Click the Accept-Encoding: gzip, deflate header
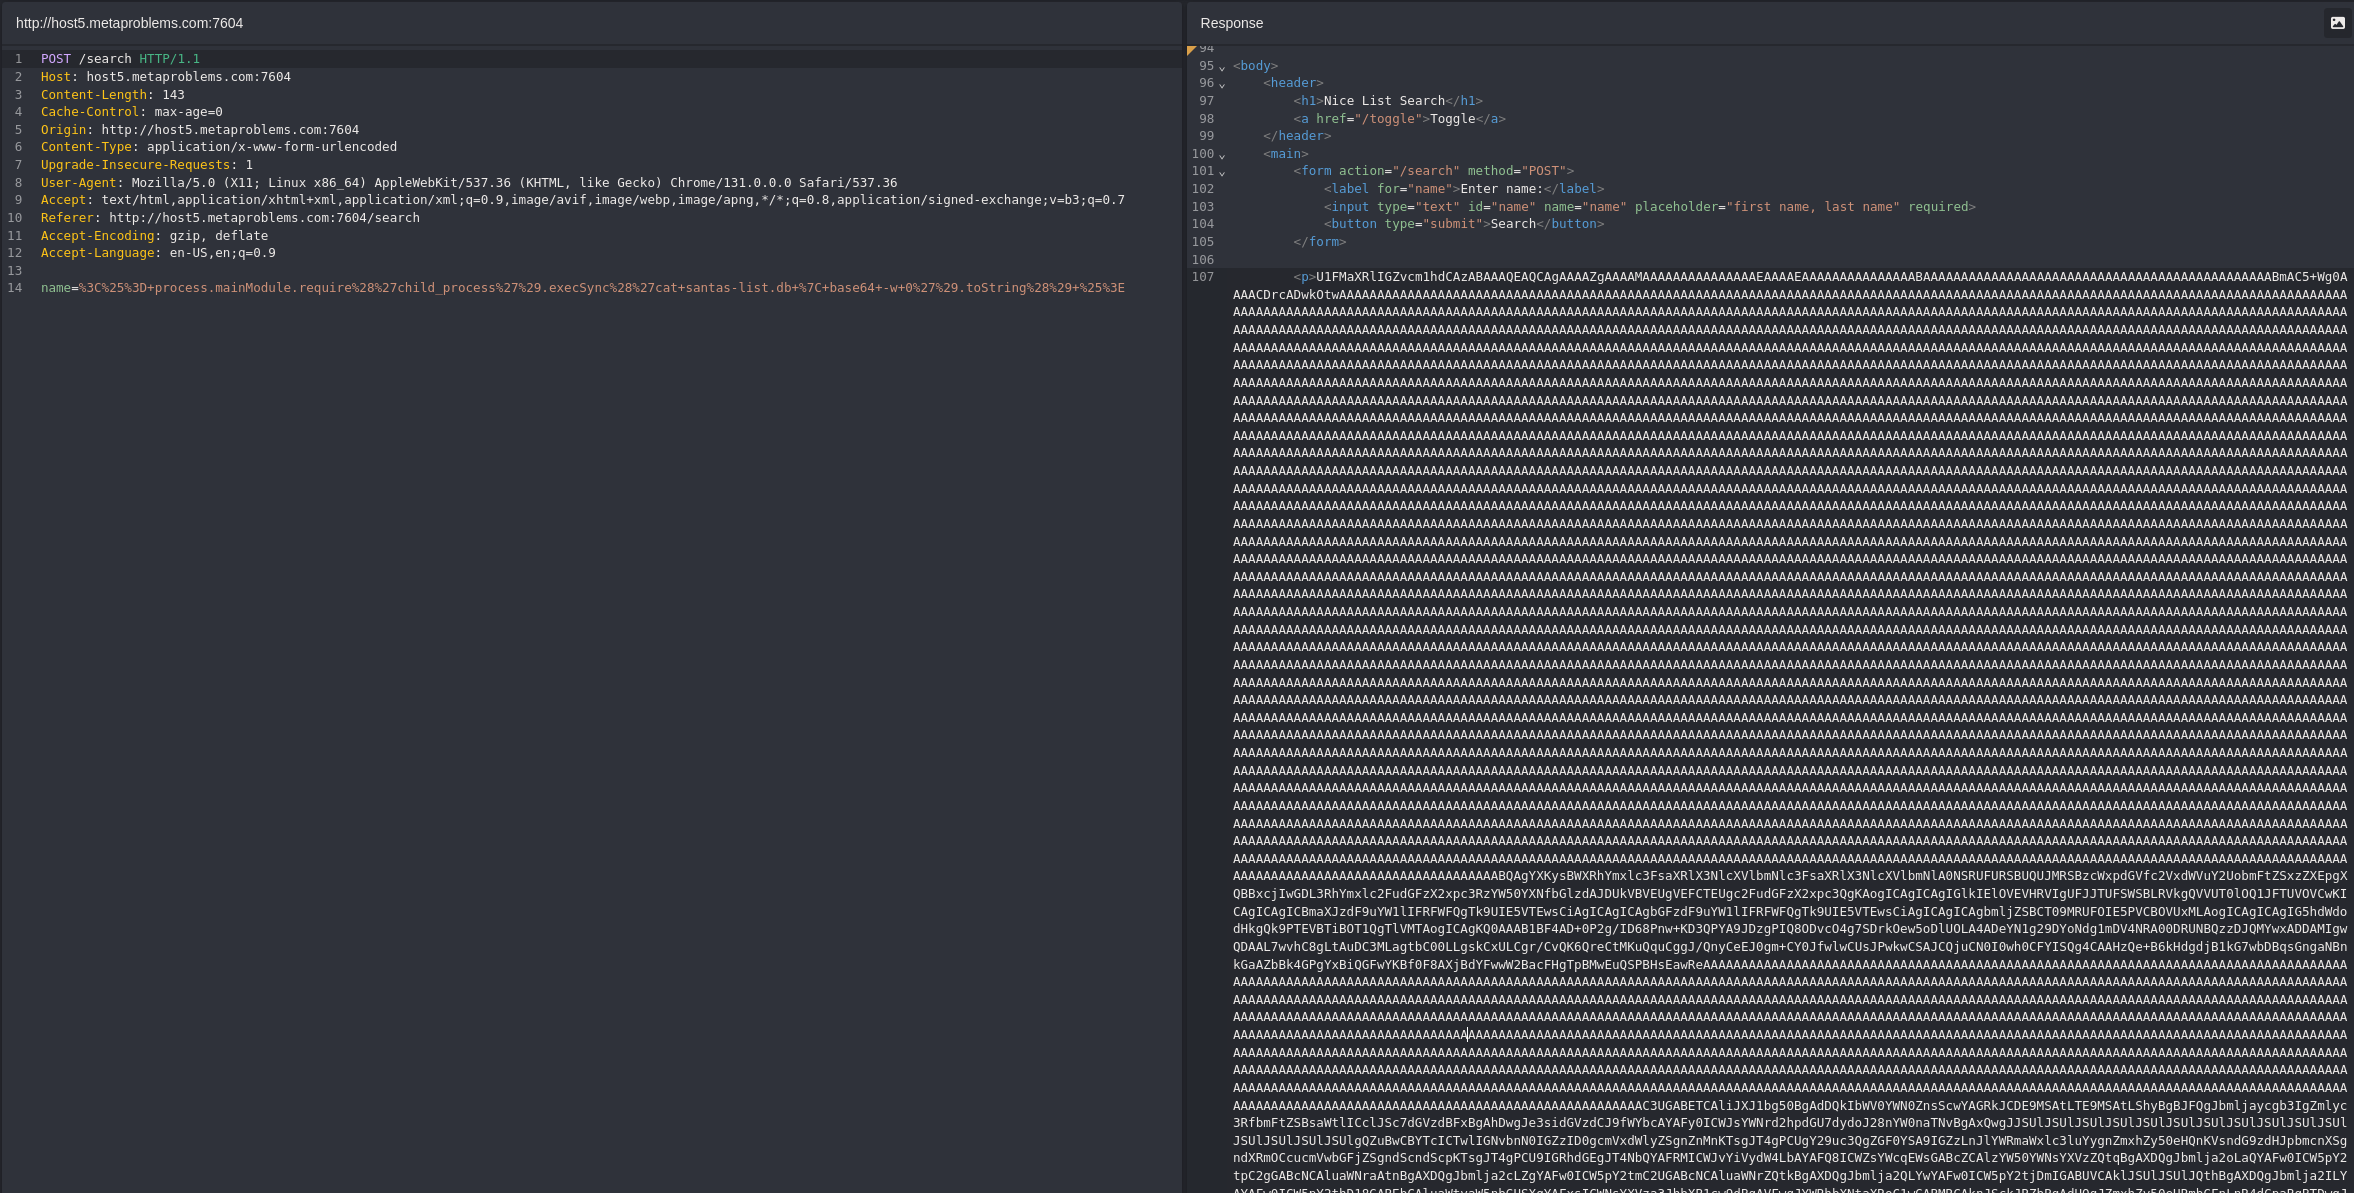This screenshot has width=2354, height=1193. (x=155, y=236)
